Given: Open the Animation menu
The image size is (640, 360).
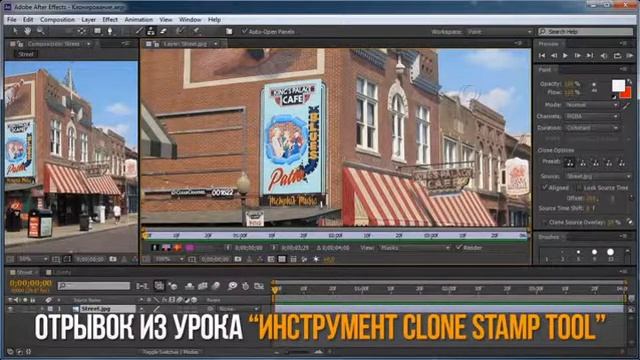Looking at the screenshot, I should click(x=139, y=20).
